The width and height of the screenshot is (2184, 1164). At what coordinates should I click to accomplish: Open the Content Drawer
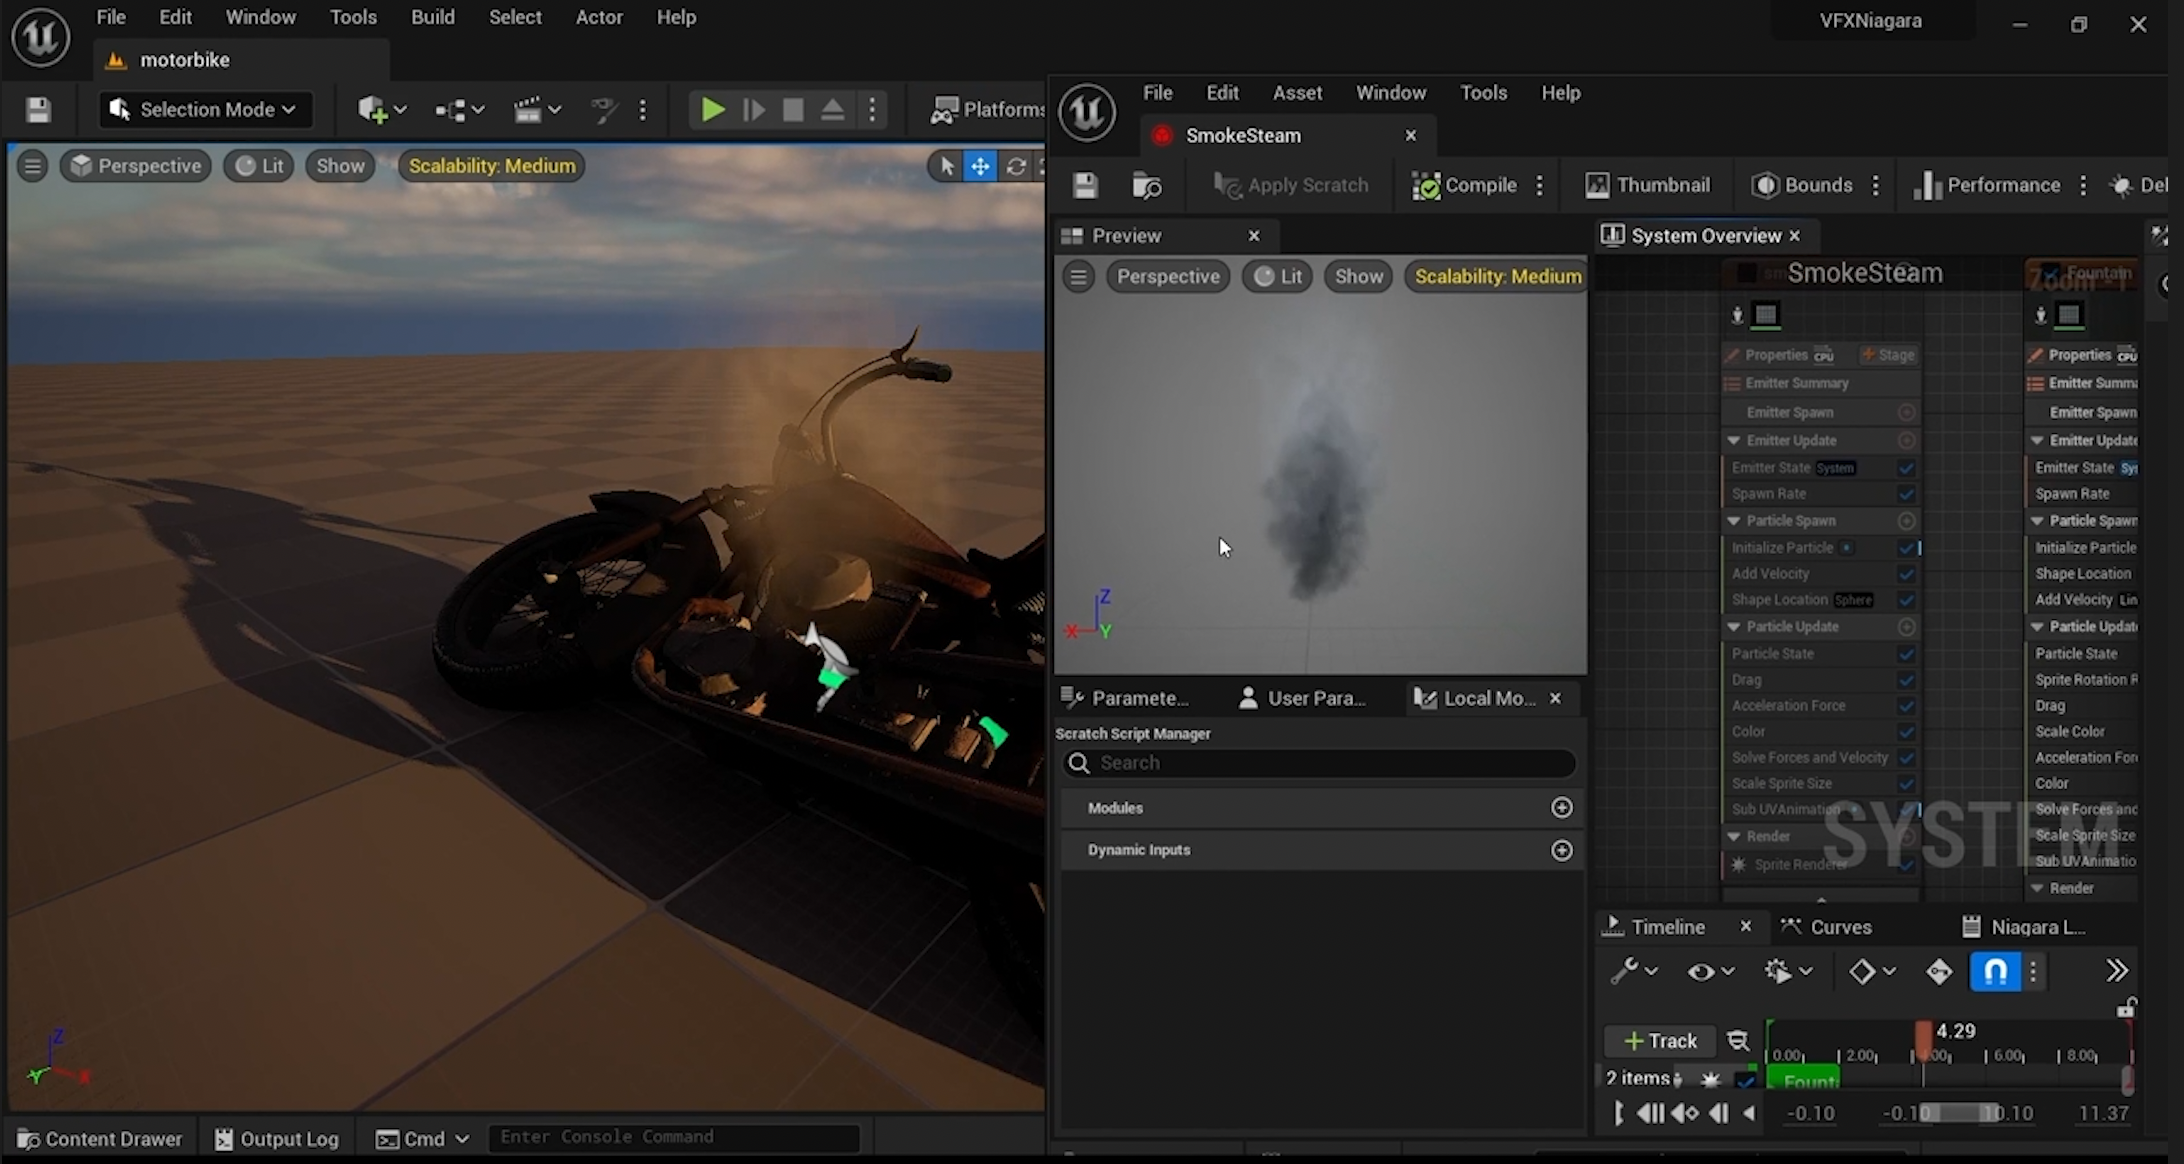(100, 1139)
